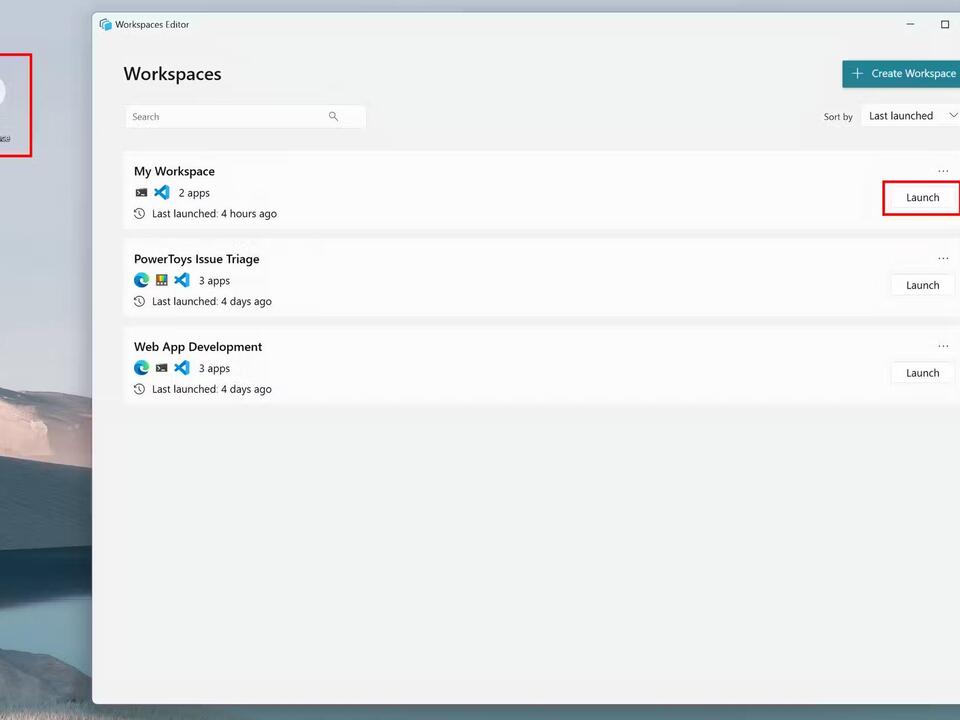
Task: Open the more options menu for My Workspace
Action: [943, 171]
